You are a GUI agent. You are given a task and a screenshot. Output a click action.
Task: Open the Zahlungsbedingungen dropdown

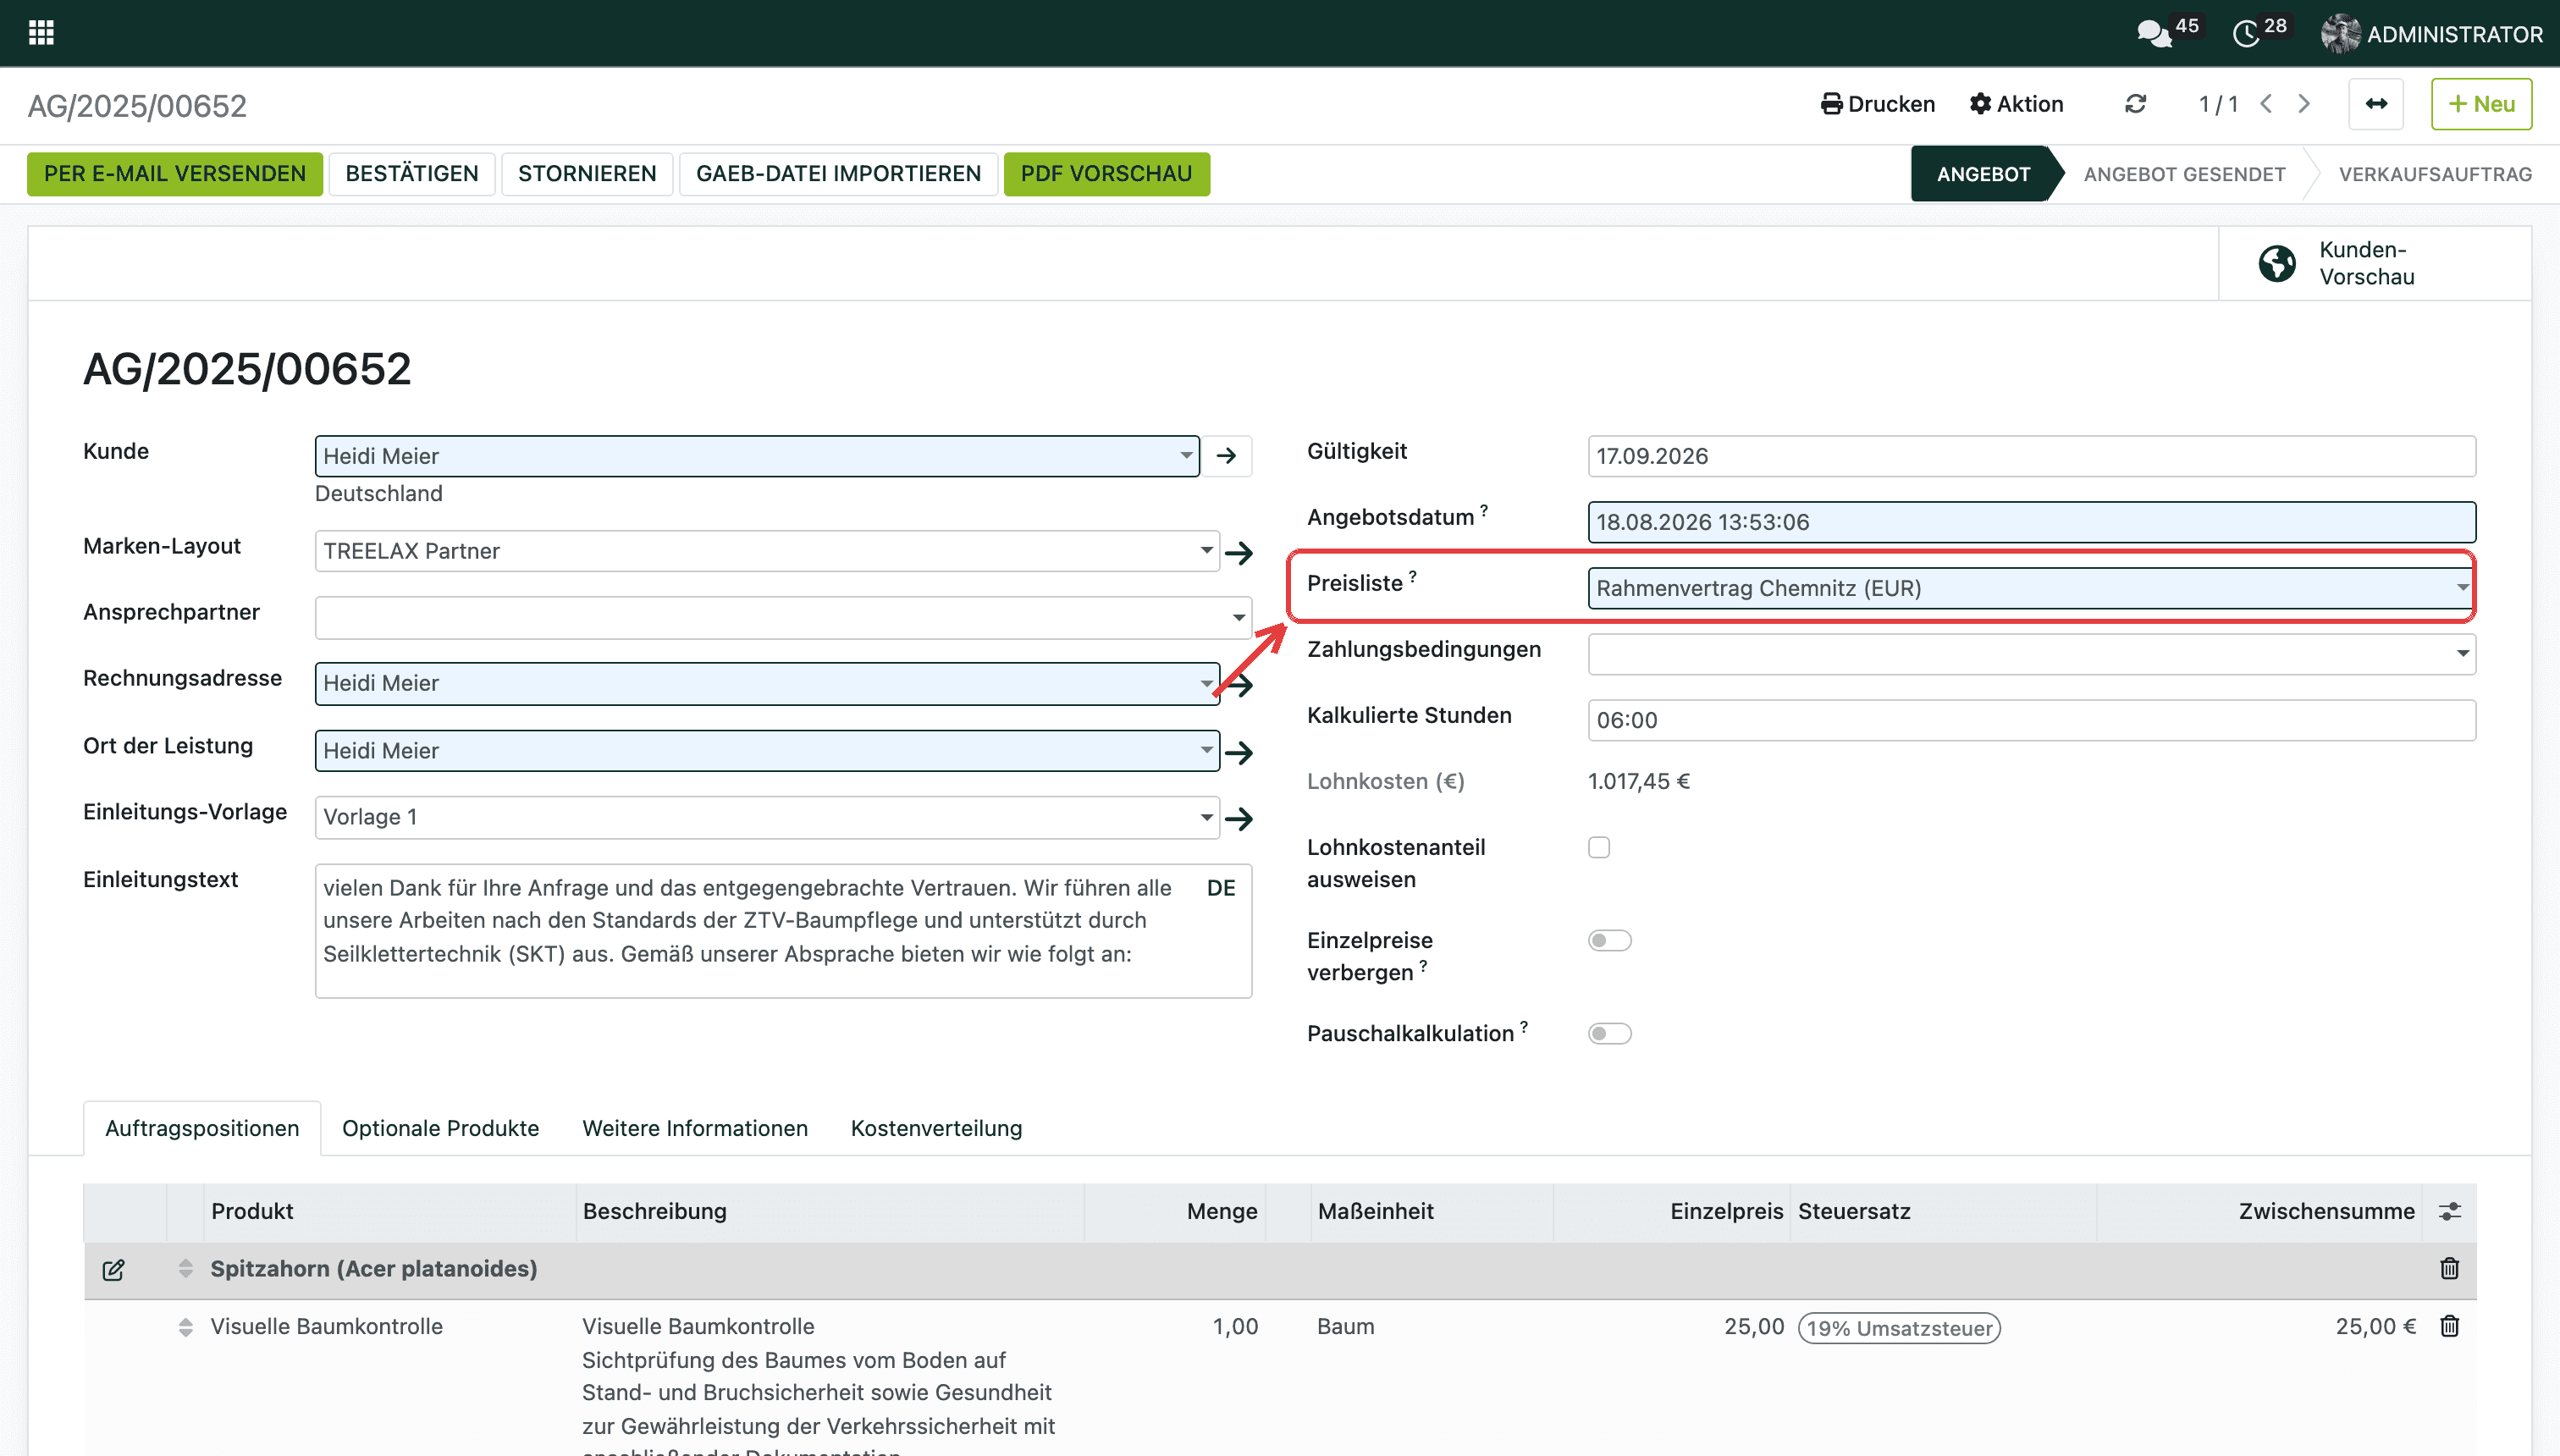tap(2461, 654)
